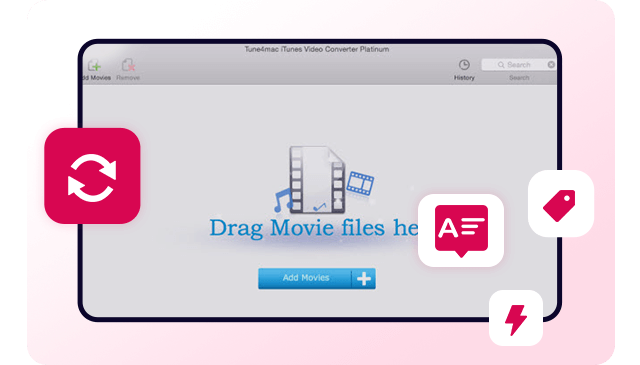640x365 pixels.
Task: Click the Drag Movie files here text
Action: point(314,228)
